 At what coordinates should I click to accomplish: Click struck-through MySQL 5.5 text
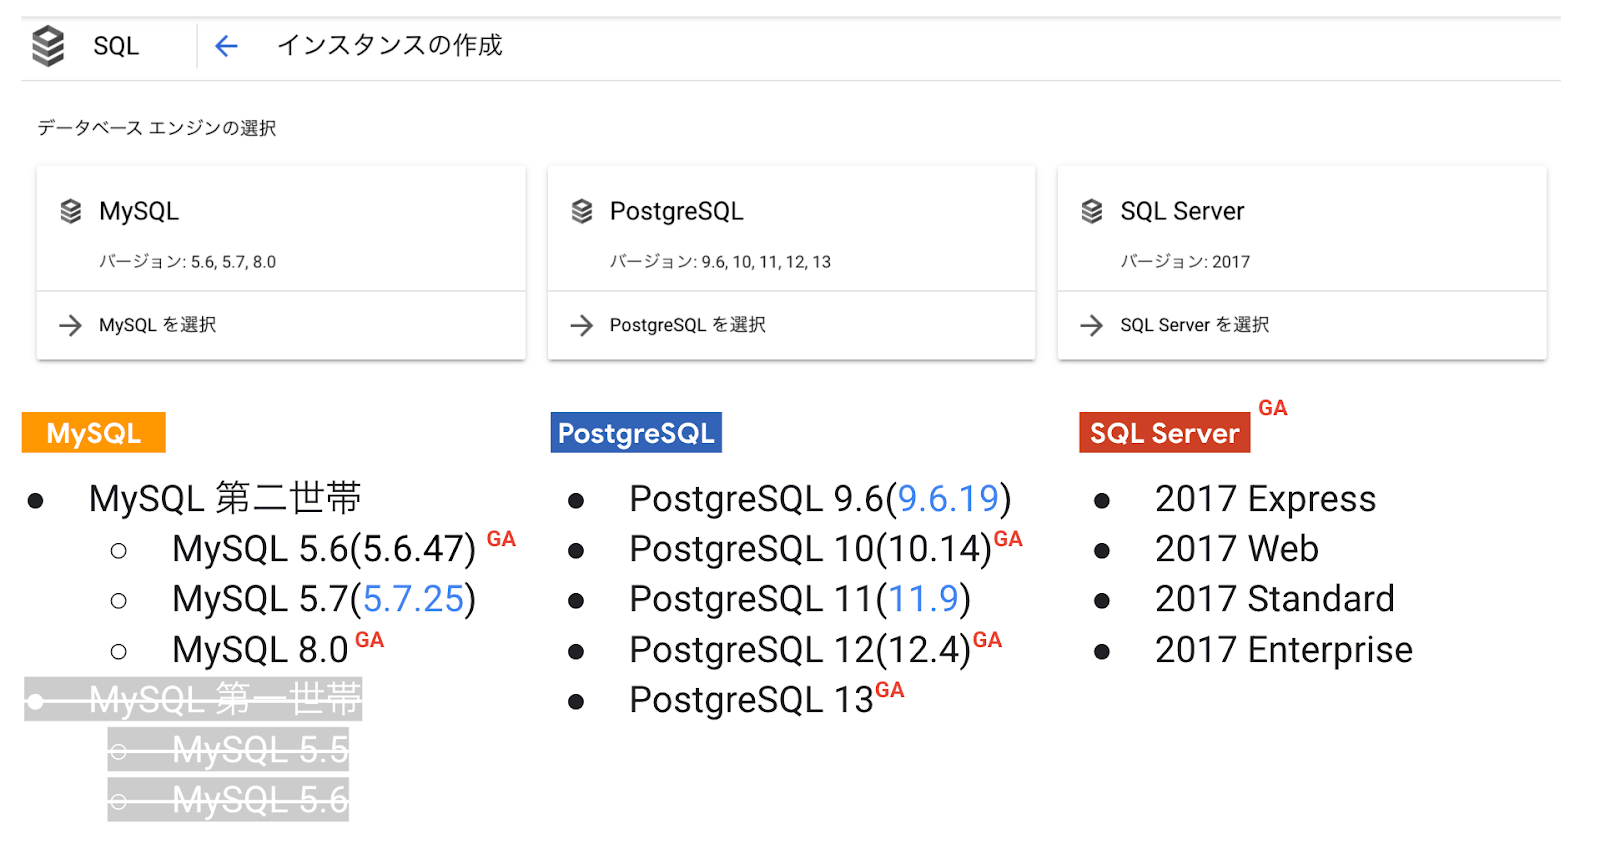click(x=260, y=749)
